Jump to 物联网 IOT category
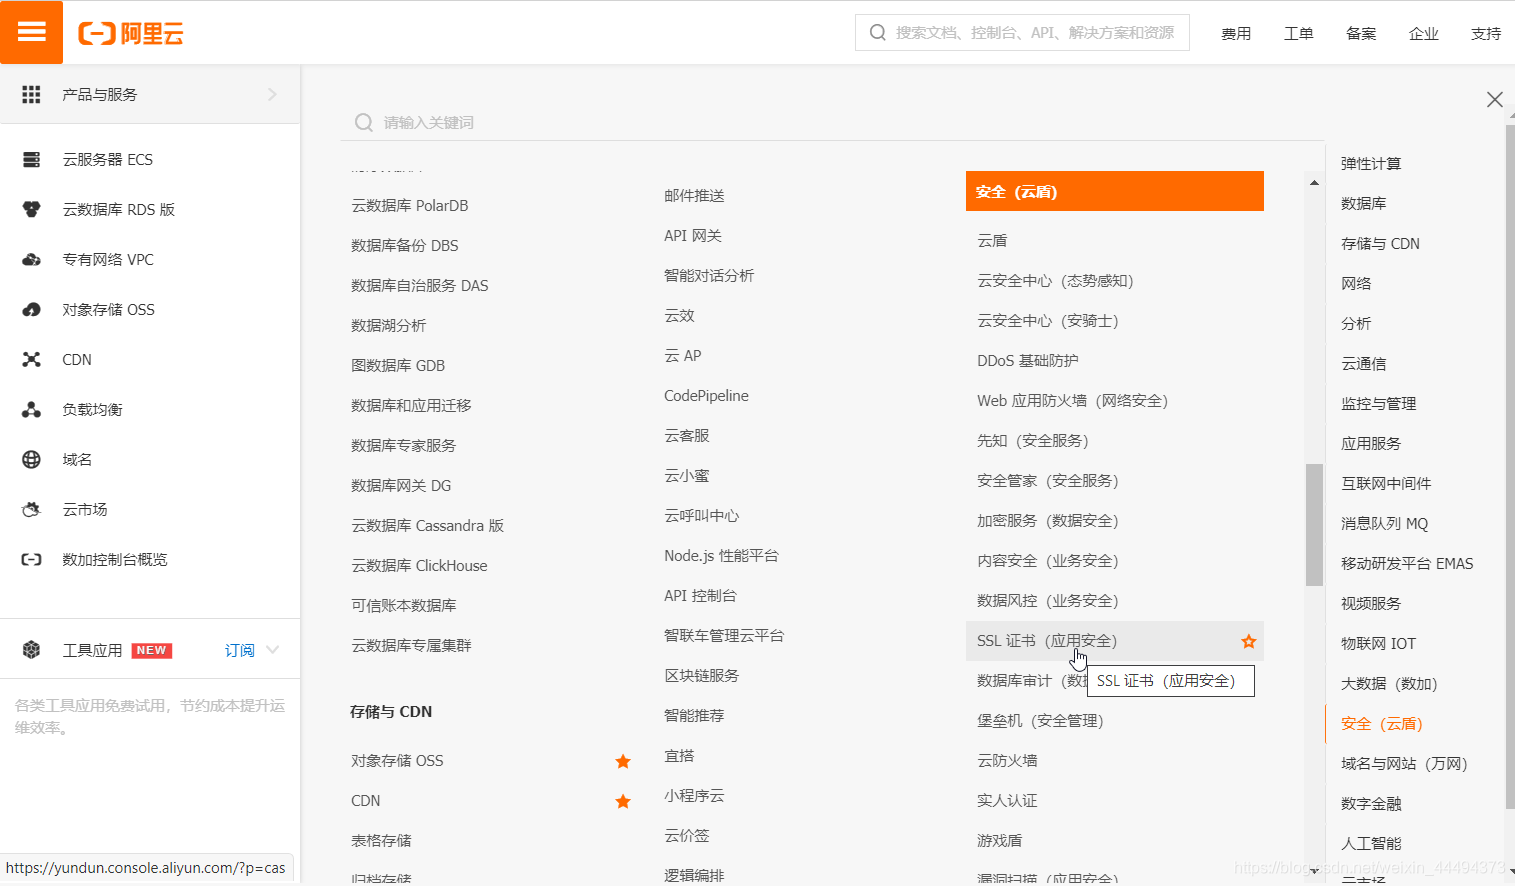 pyautogui.click(x=1378, y=644)
